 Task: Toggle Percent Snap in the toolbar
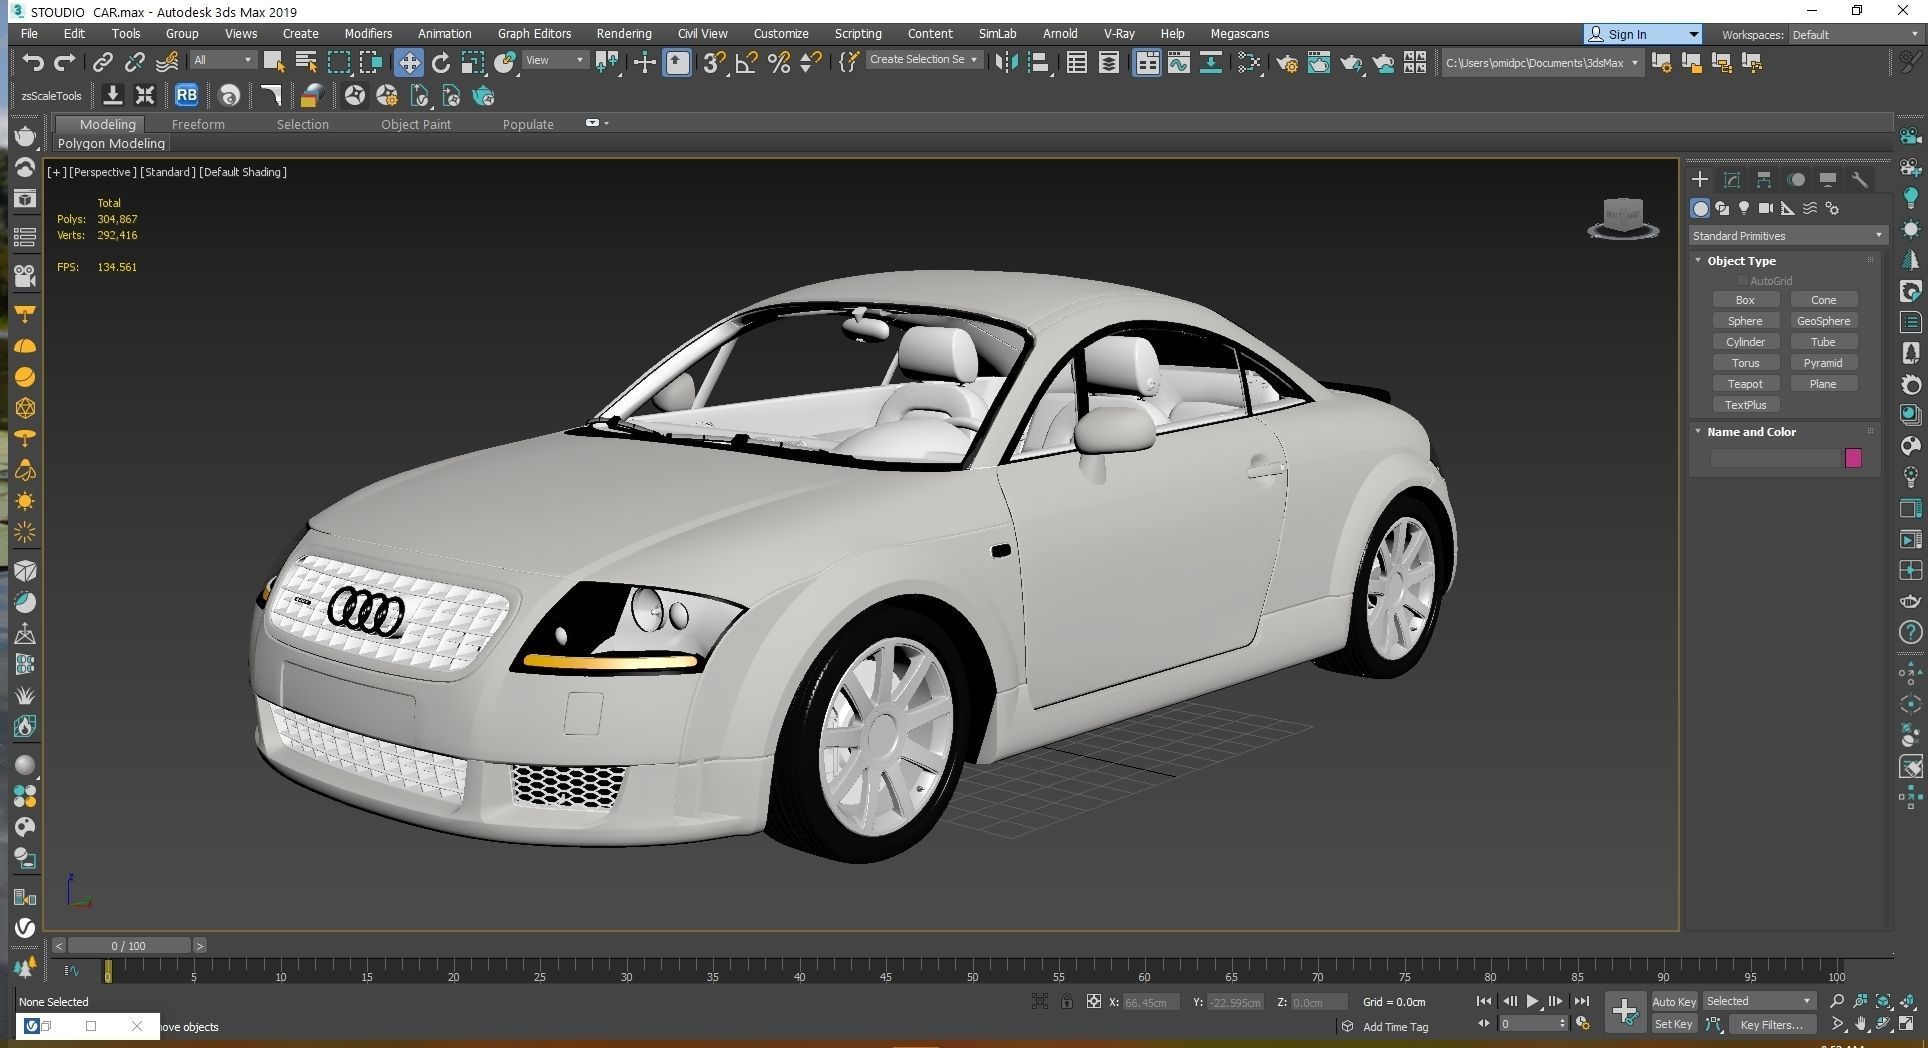pos(779,62)
